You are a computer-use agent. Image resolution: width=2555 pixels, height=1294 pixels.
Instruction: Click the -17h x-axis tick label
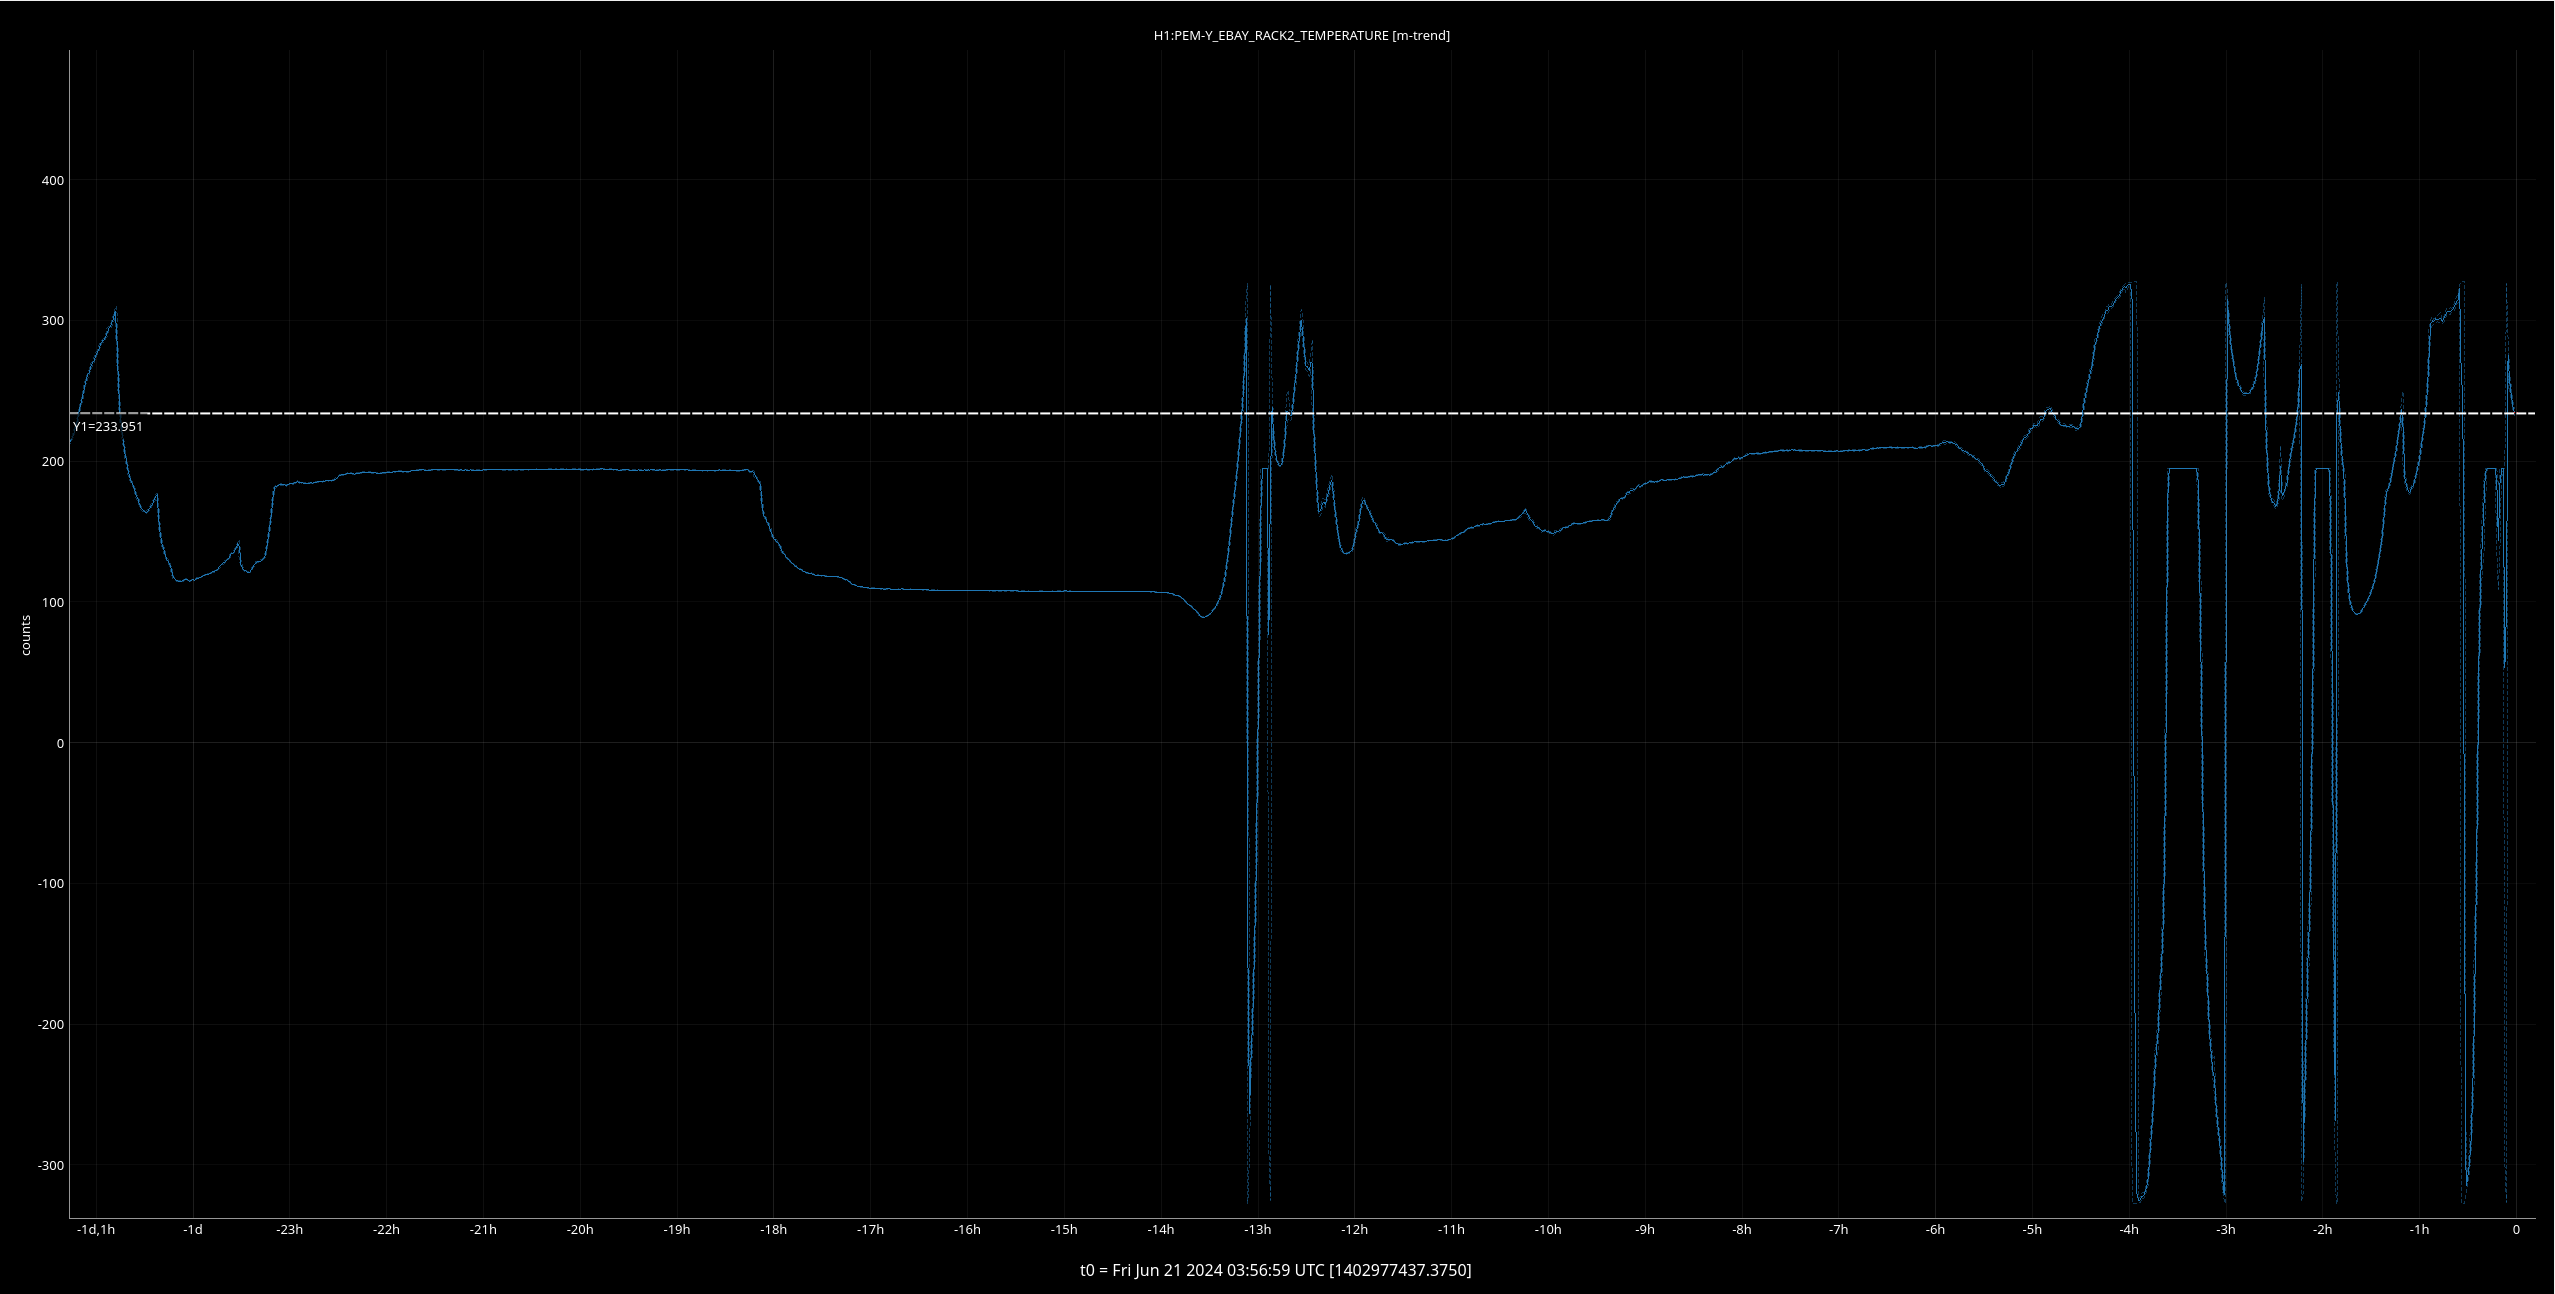coord(871,1229)
